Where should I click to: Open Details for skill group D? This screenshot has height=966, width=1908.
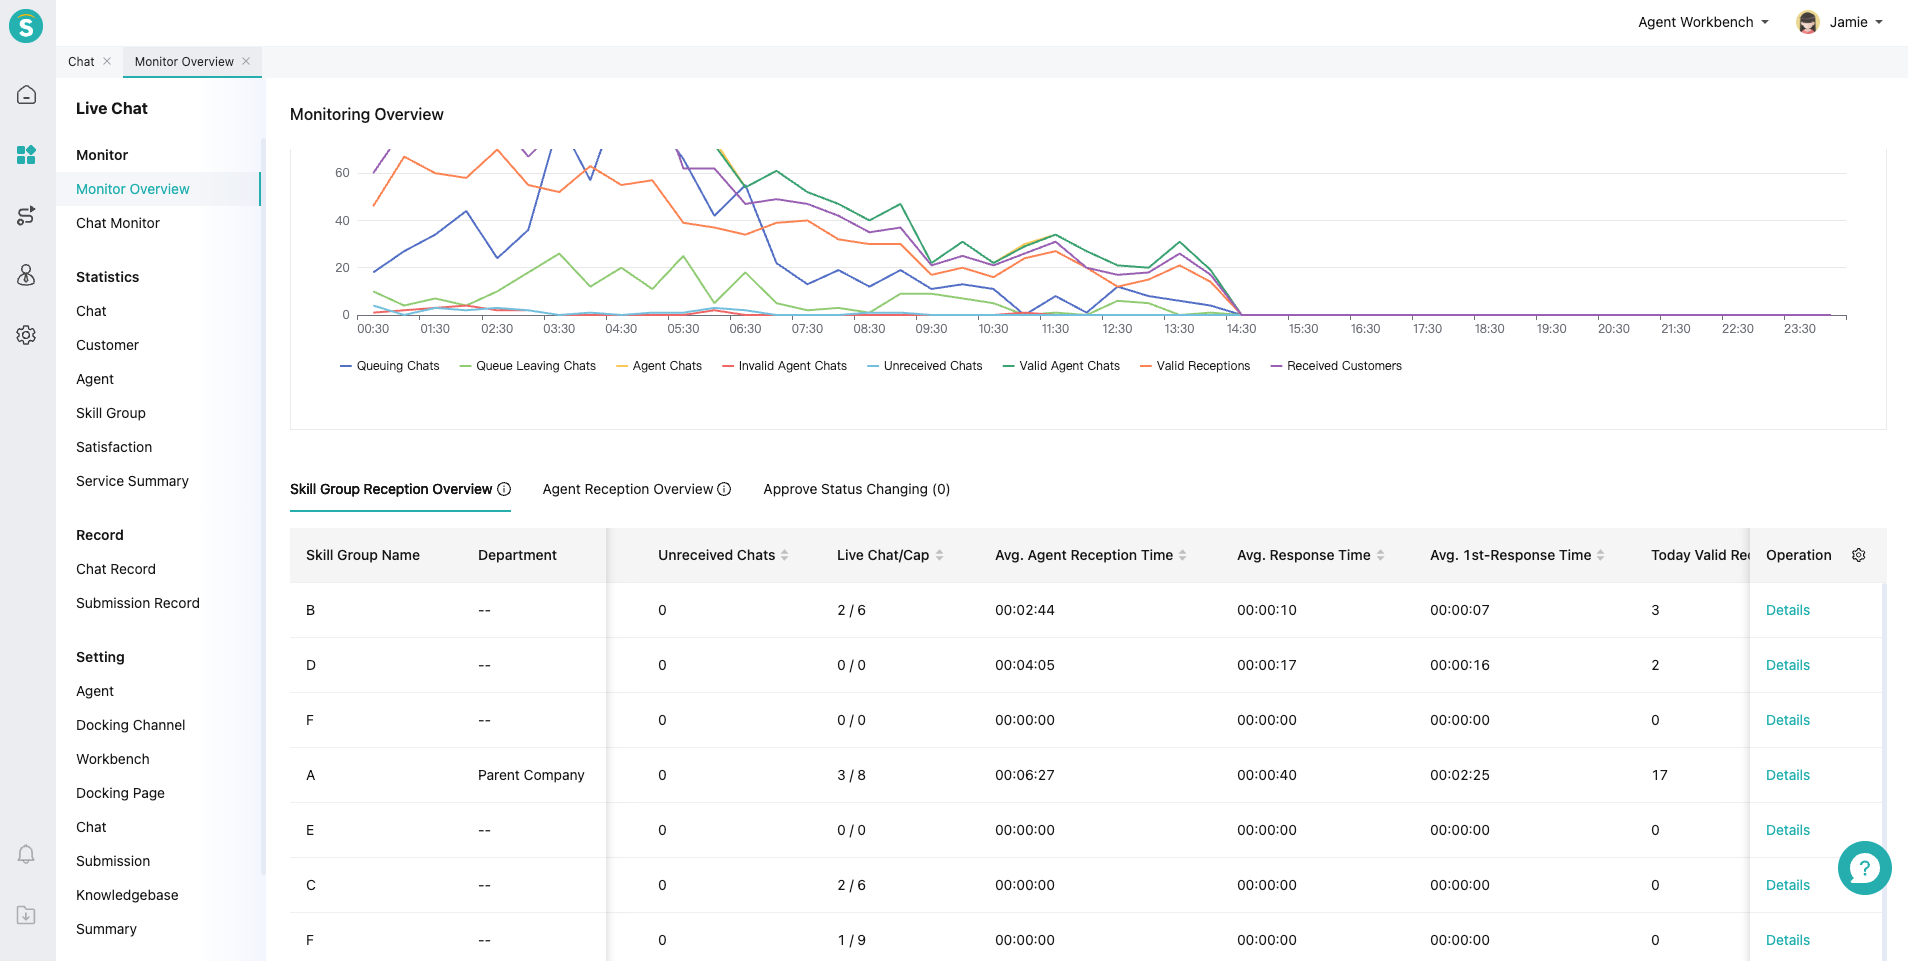point(1788,665)
